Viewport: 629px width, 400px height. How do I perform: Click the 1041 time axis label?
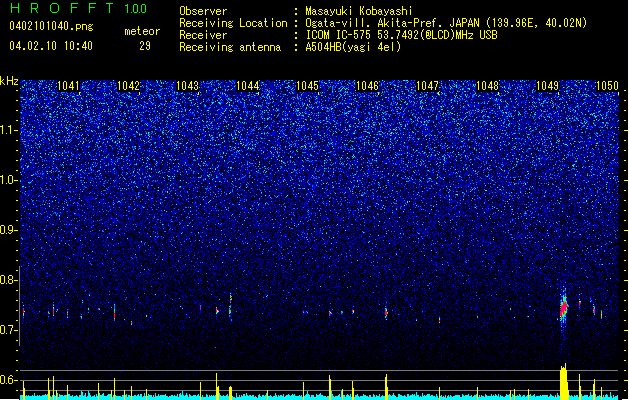pos(68,86)
